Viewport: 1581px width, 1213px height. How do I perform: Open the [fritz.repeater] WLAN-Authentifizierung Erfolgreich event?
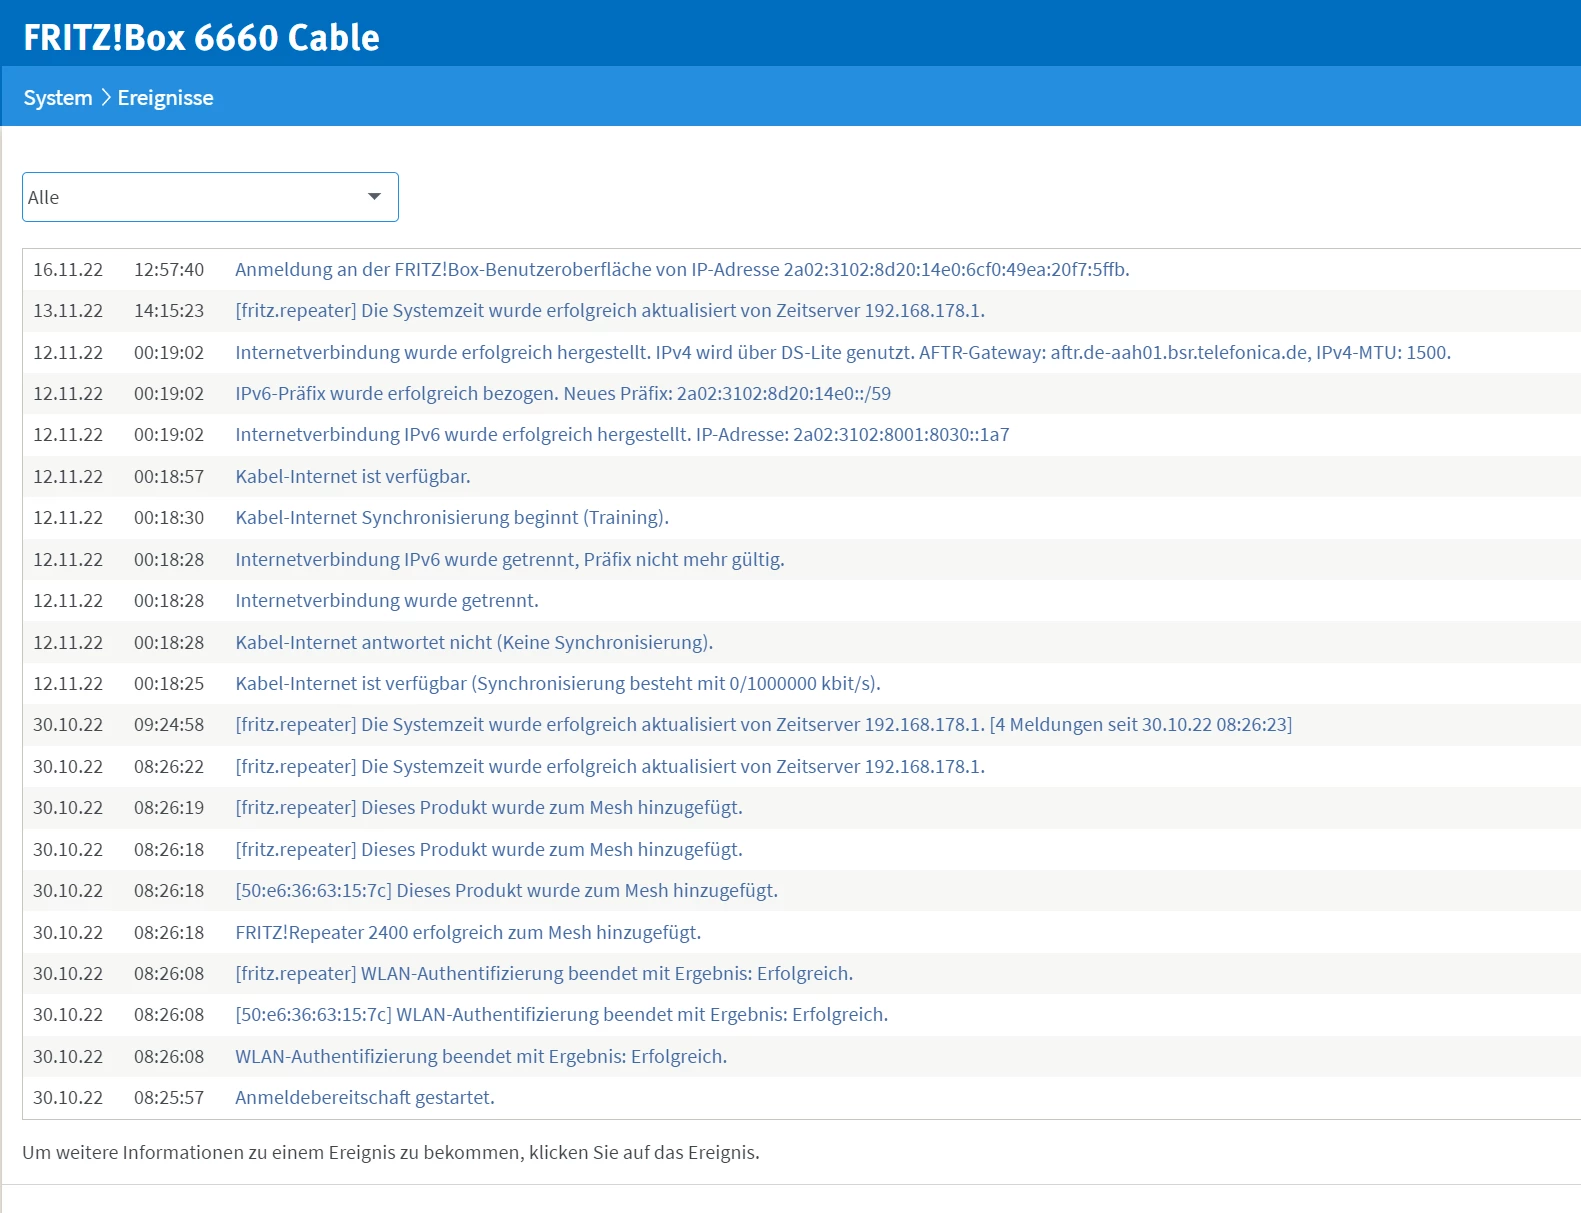pyautogui.click(x=544, y=974)
